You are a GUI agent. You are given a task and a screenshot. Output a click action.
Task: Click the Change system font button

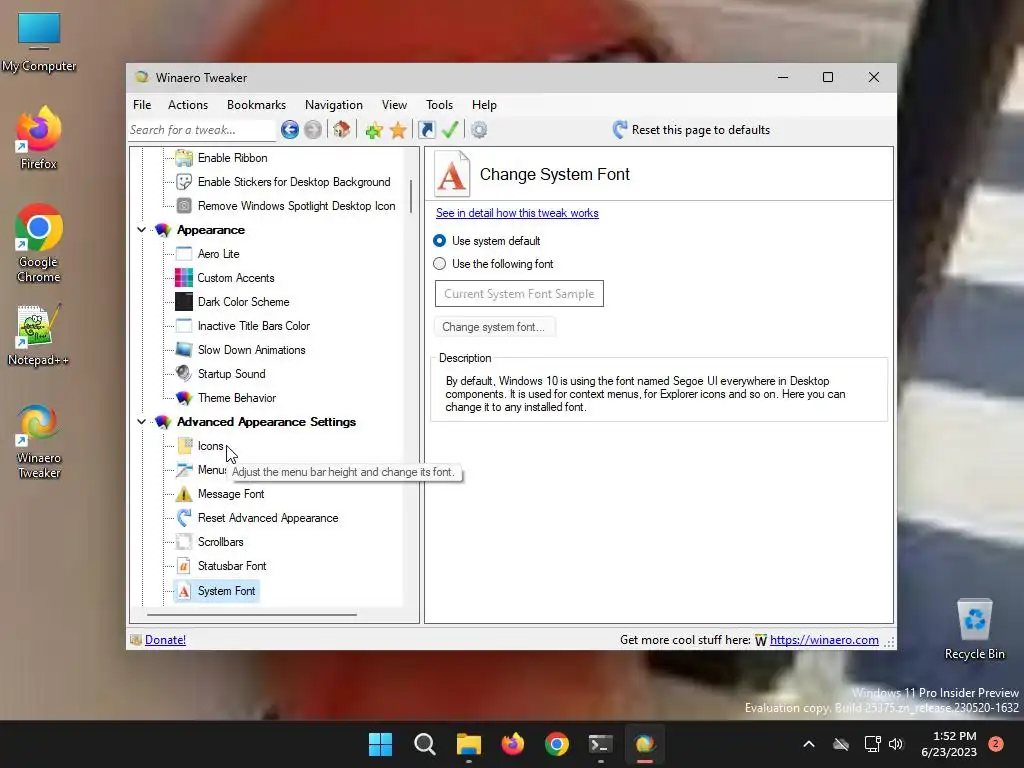pos(494,327)
